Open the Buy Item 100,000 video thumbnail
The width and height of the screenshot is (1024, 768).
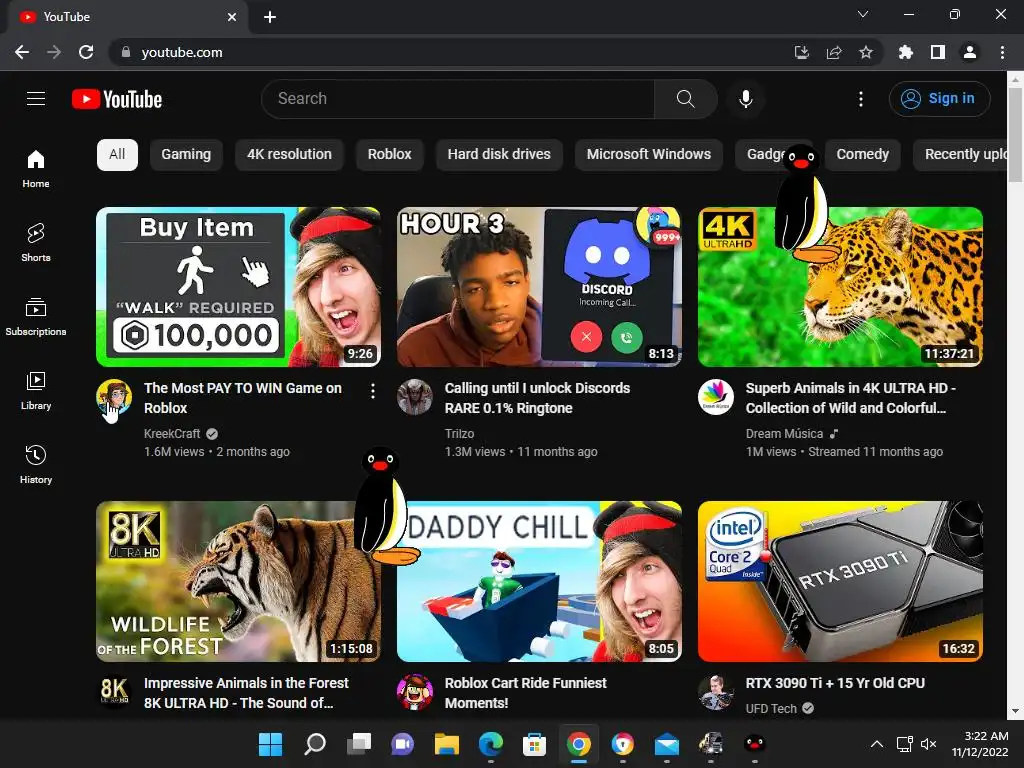coord(238,287)
